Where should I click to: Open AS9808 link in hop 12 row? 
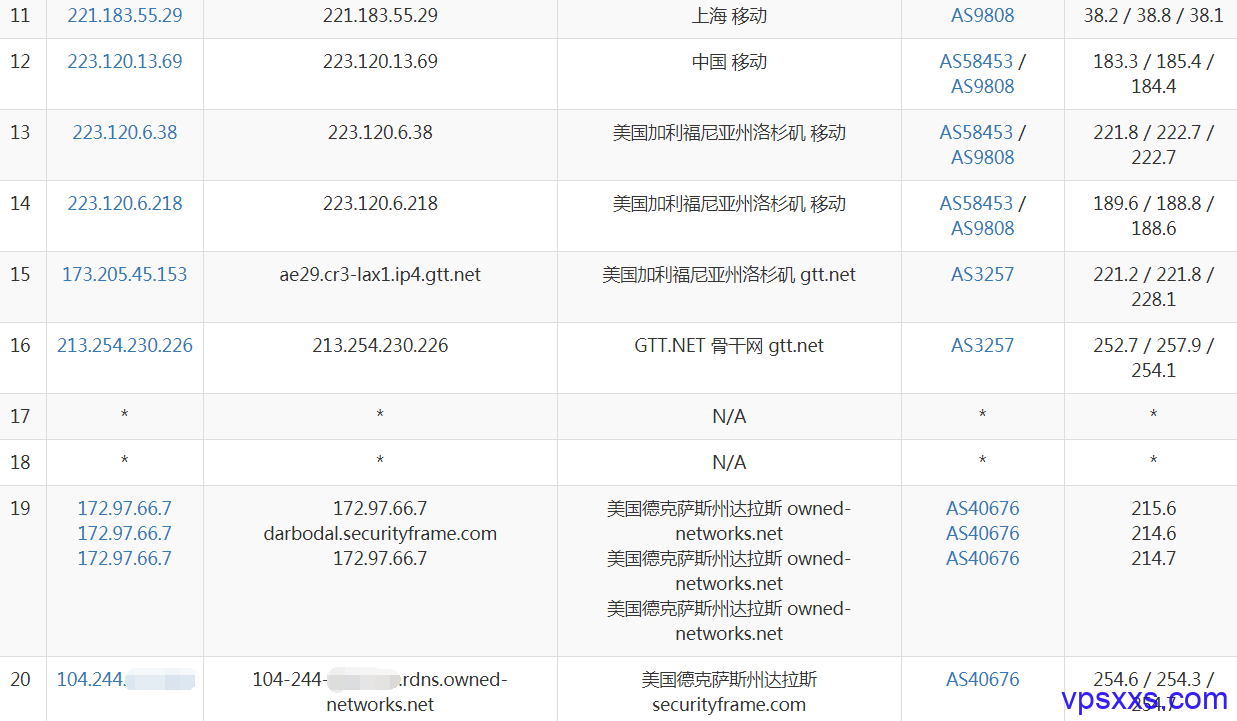point(982,86)
